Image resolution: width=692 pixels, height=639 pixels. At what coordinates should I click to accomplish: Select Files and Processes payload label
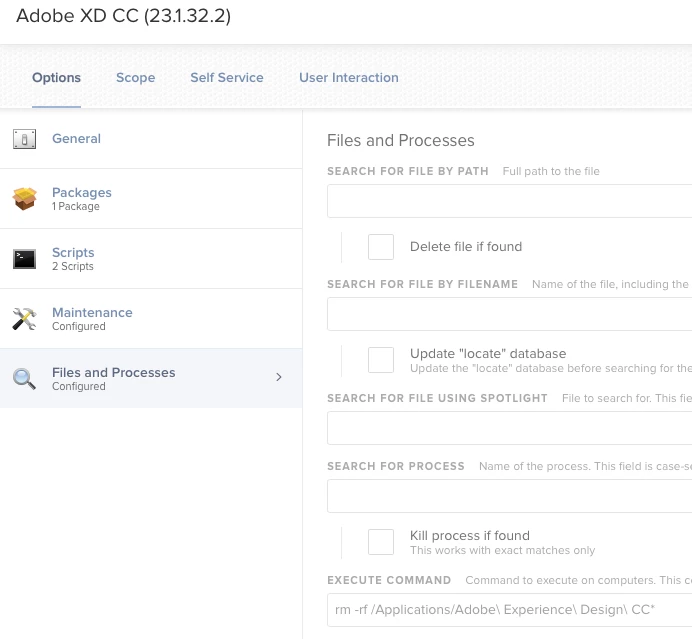pyautogui.click(x=113, y=372)
